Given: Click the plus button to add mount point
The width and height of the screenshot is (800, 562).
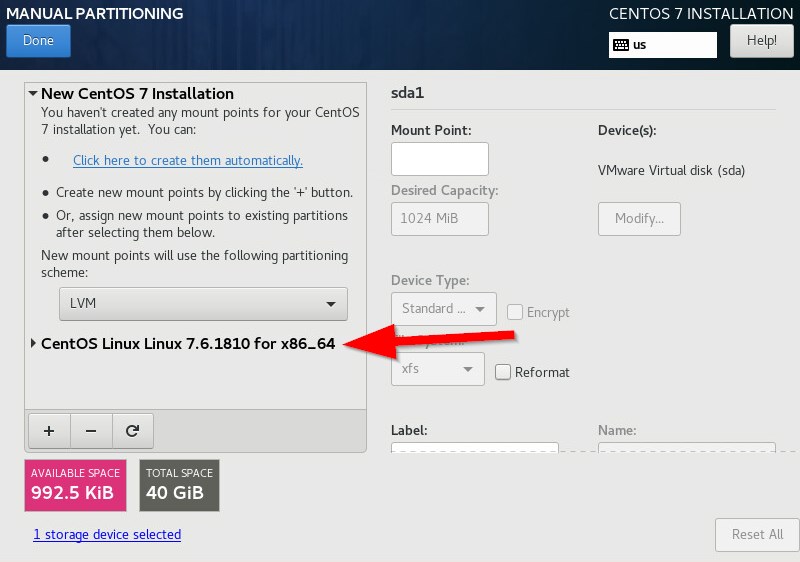Looking at the screenshot, I should coord(49,431).
